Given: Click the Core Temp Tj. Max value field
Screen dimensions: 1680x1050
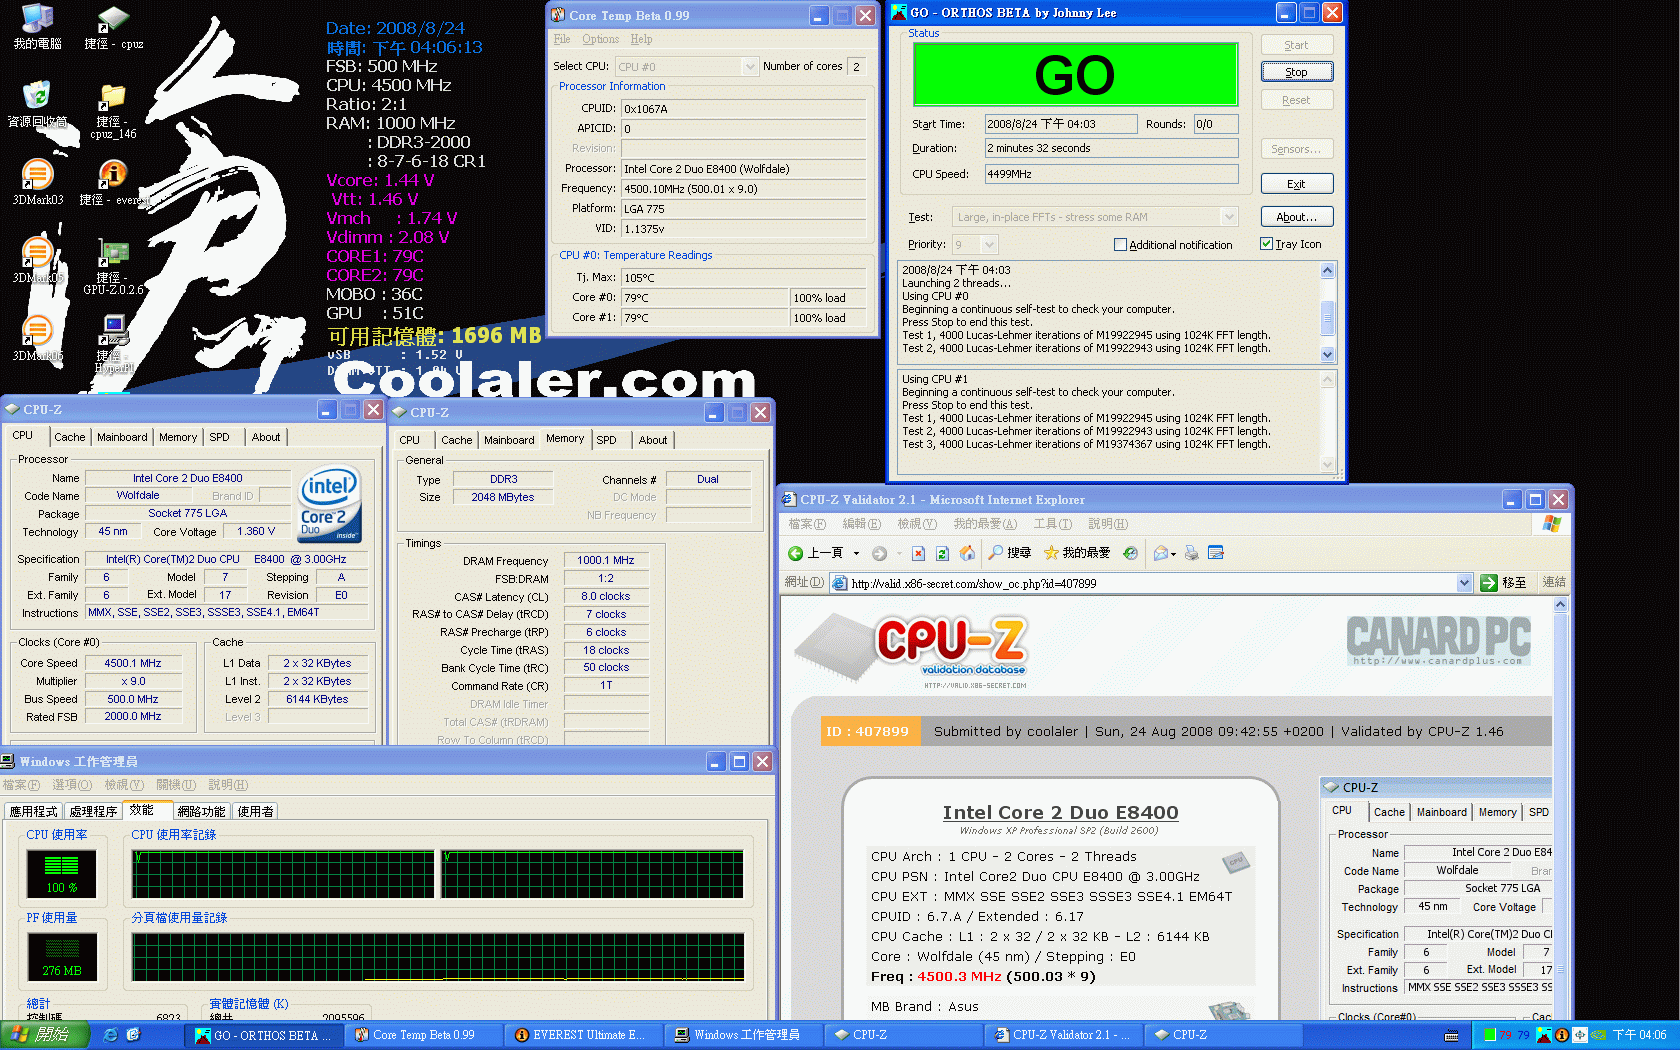Looking at the screenshot, I should coord(744,278).
